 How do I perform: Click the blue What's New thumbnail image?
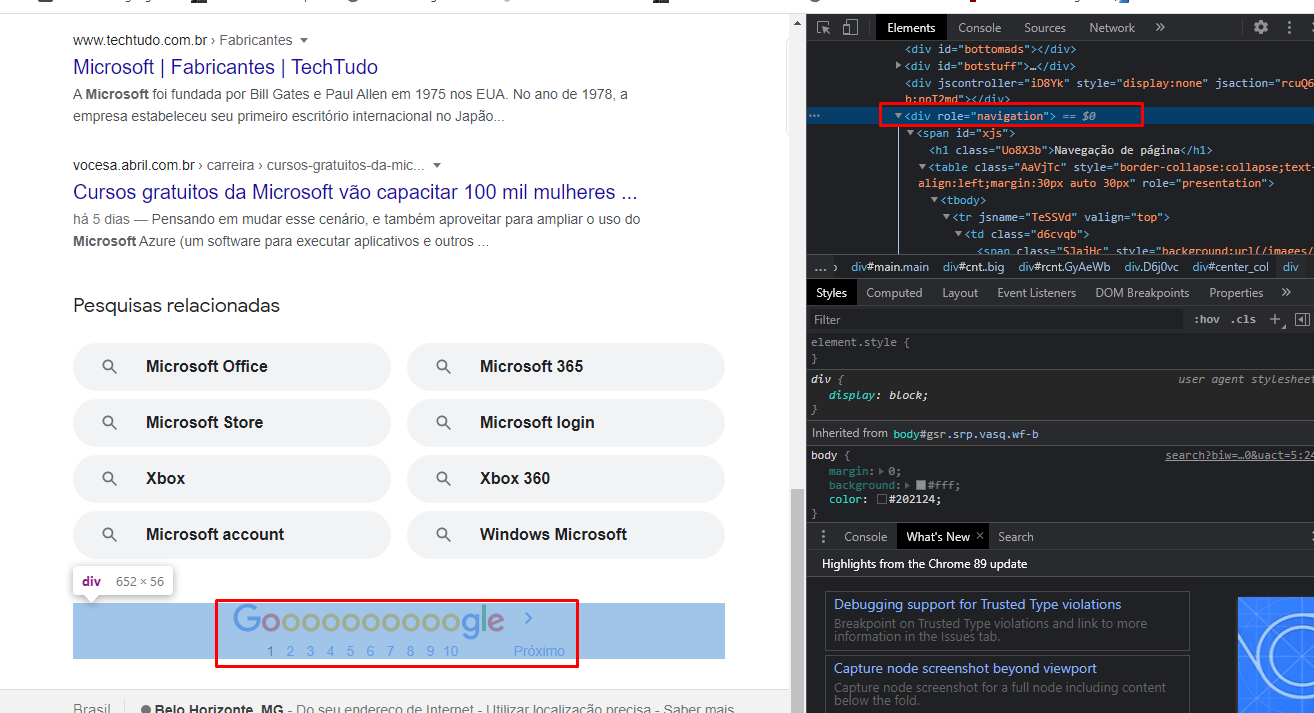pos(1275,653)
